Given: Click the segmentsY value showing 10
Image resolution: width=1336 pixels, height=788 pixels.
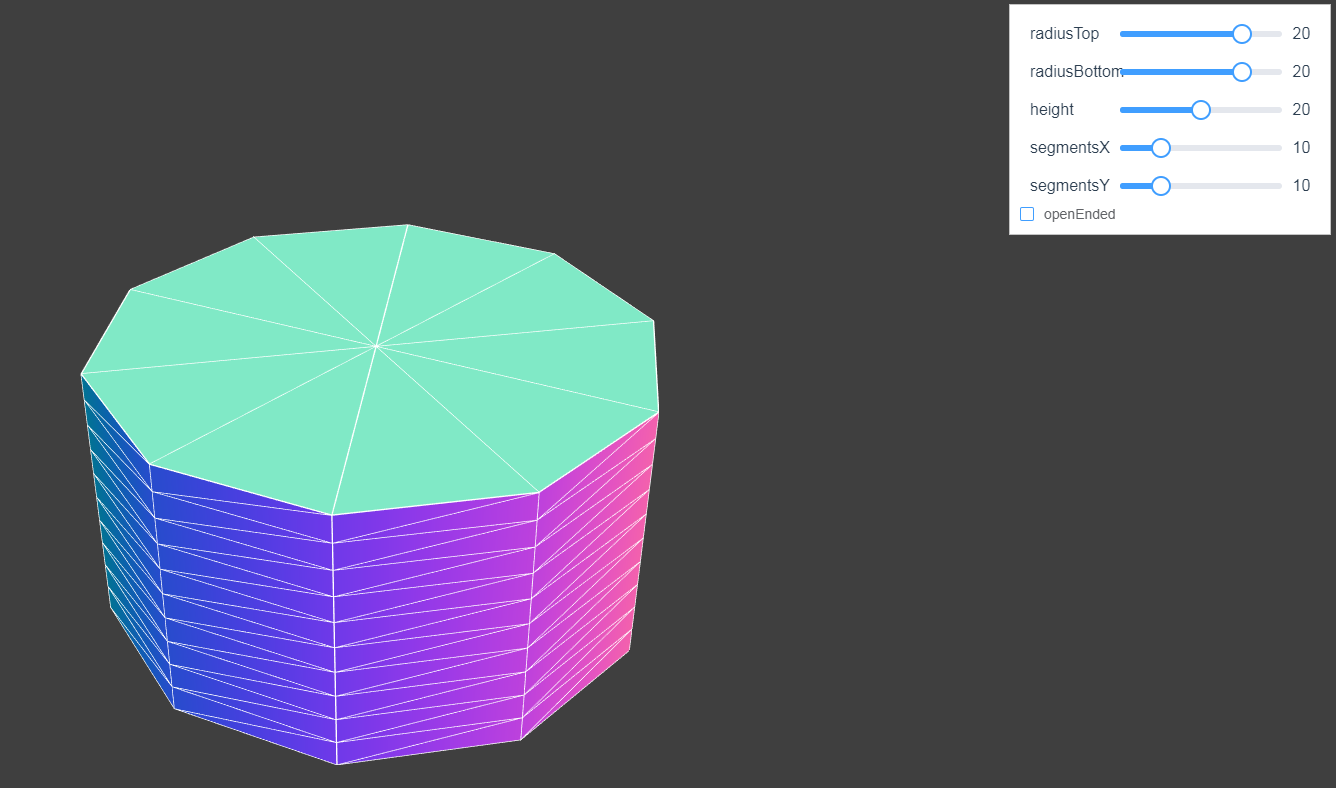Looking at the screenshot, I should click(x=1301, y=185).
